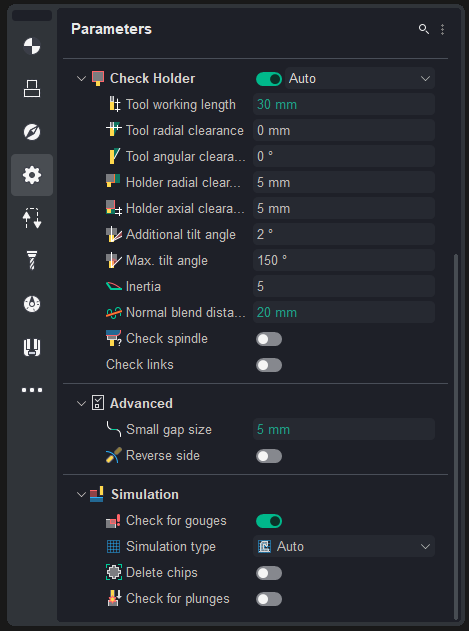Edit the Tool working length 30 mm field
Viewport: 469px width, 631px height.
coord(344,104)
